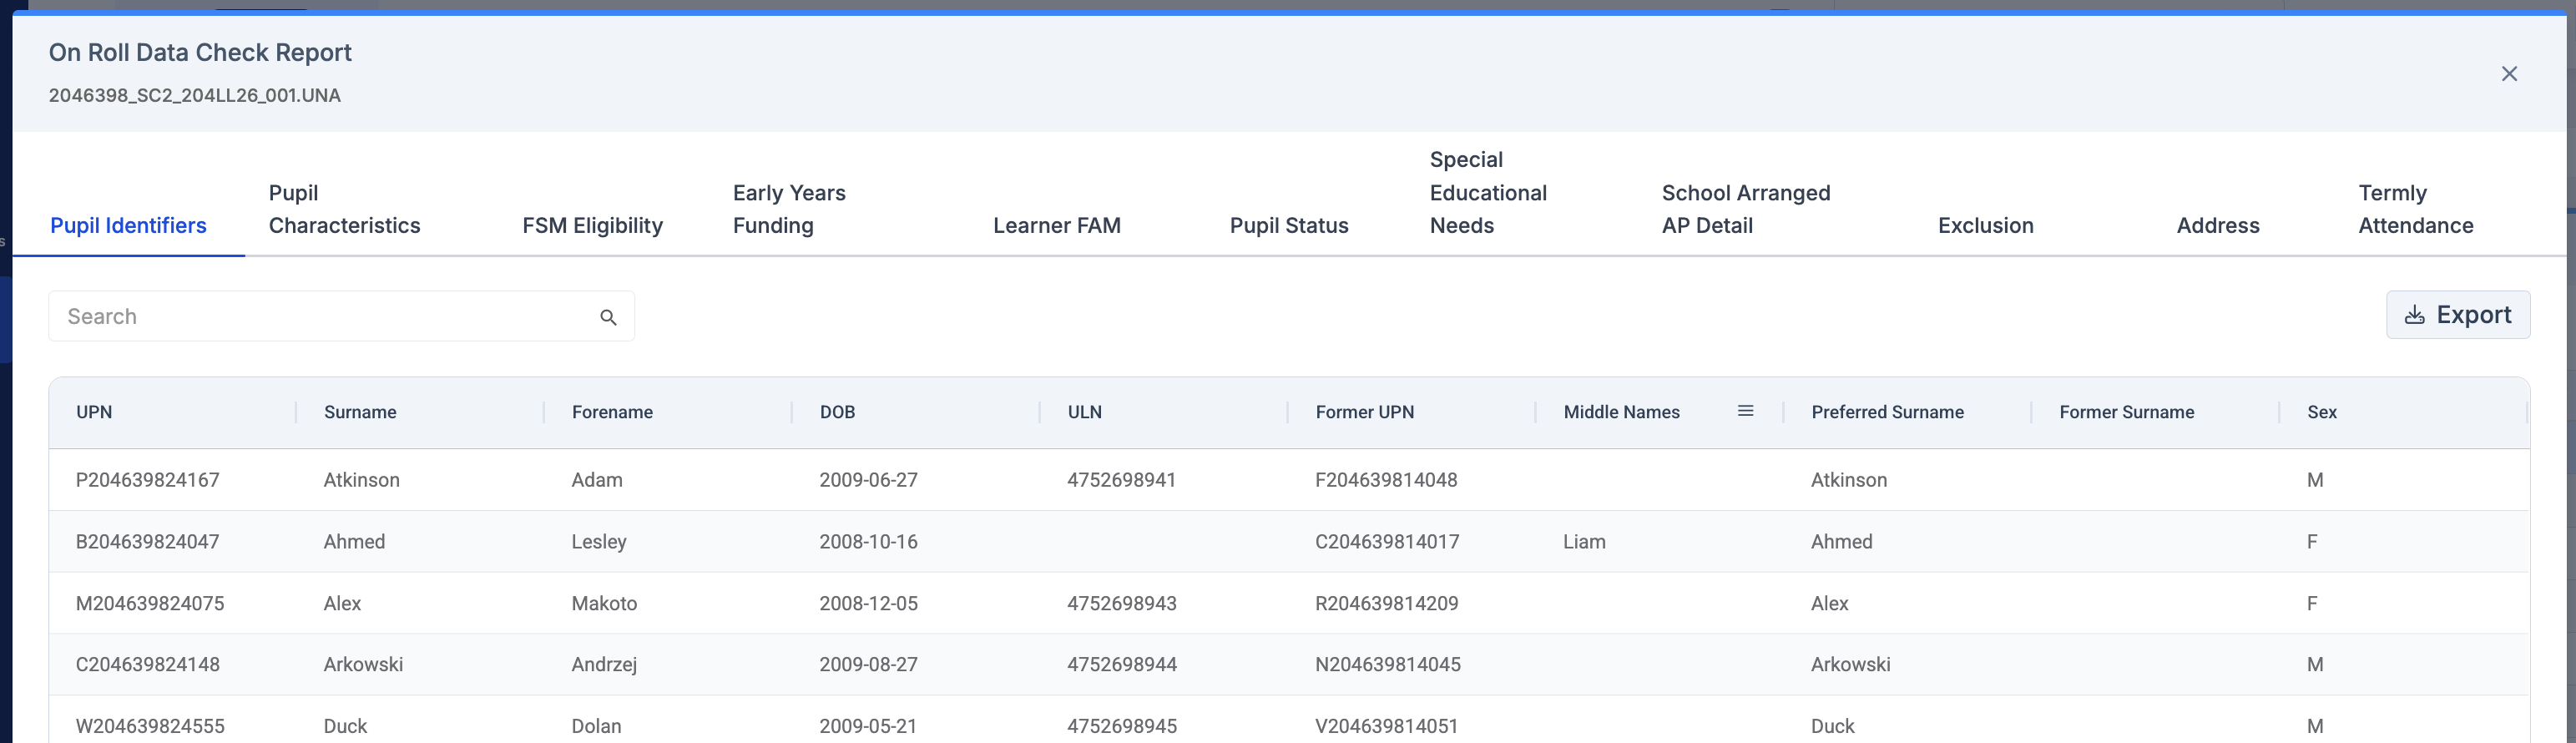The image size is (2576, 743).
Task: View the Special Educational Needs tab
Action: (1488, 192)
